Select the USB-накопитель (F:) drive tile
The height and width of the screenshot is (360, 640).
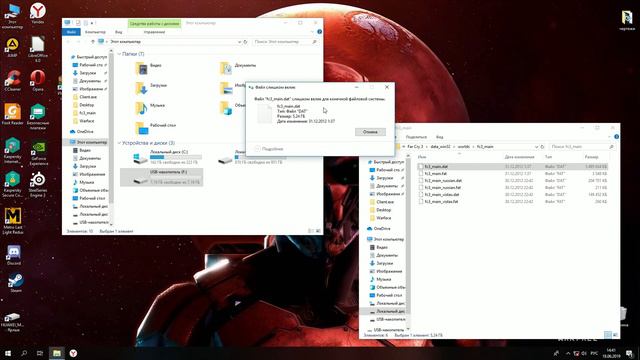click(162, 177)
